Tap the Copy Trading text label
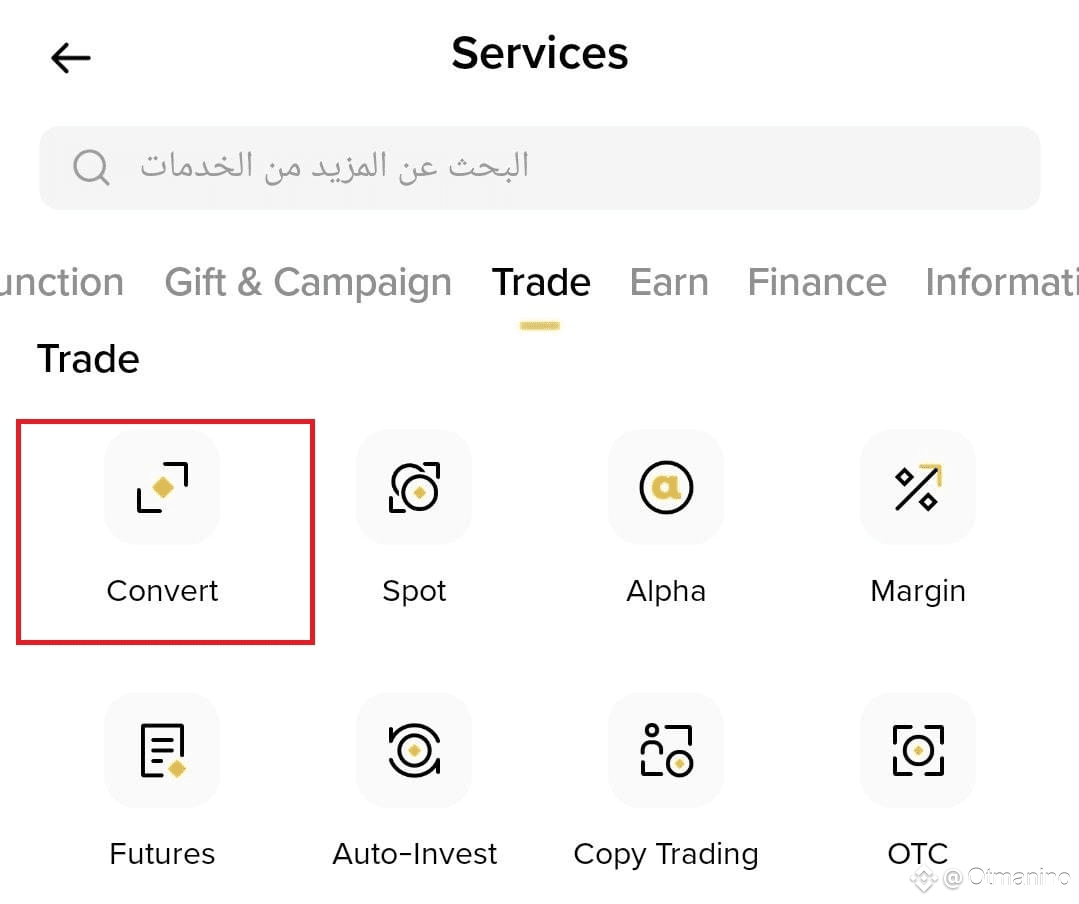Image resolution: width=1079 pixels, height=904 pixels. 666,854
